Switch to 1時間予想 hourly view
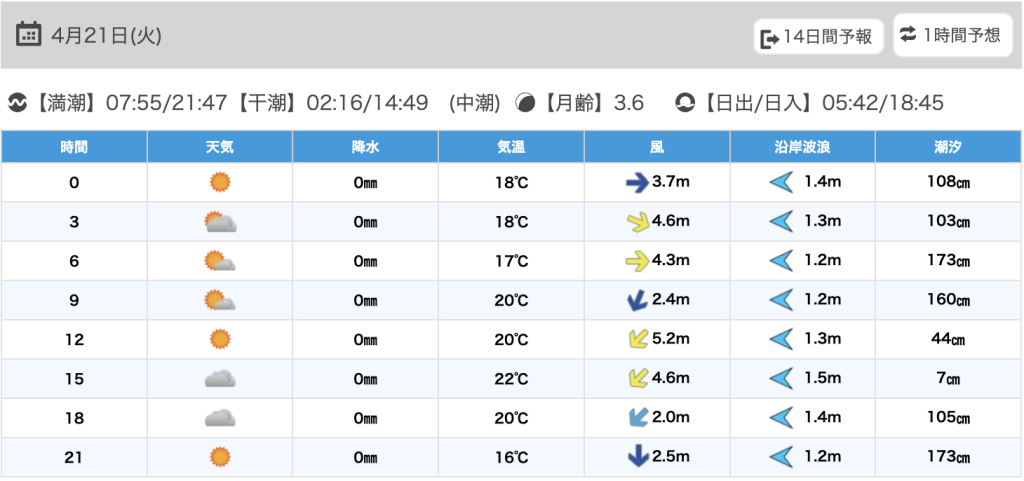 tap(951, 35)
